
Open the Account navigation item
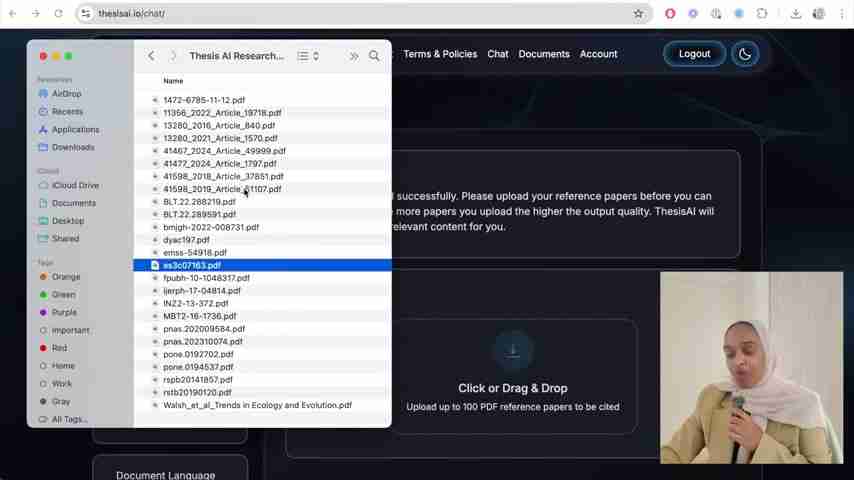598,54
